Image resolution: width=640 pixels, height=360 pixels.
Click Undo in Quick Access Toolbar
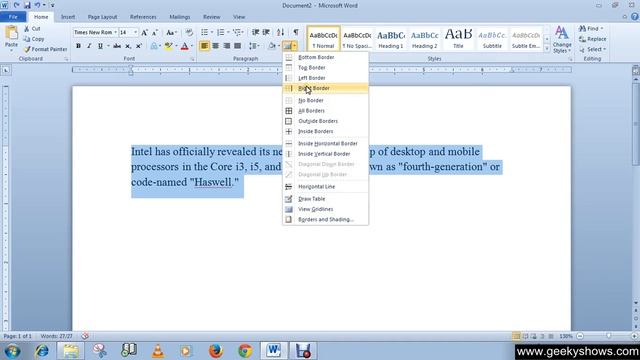[37, 5]
